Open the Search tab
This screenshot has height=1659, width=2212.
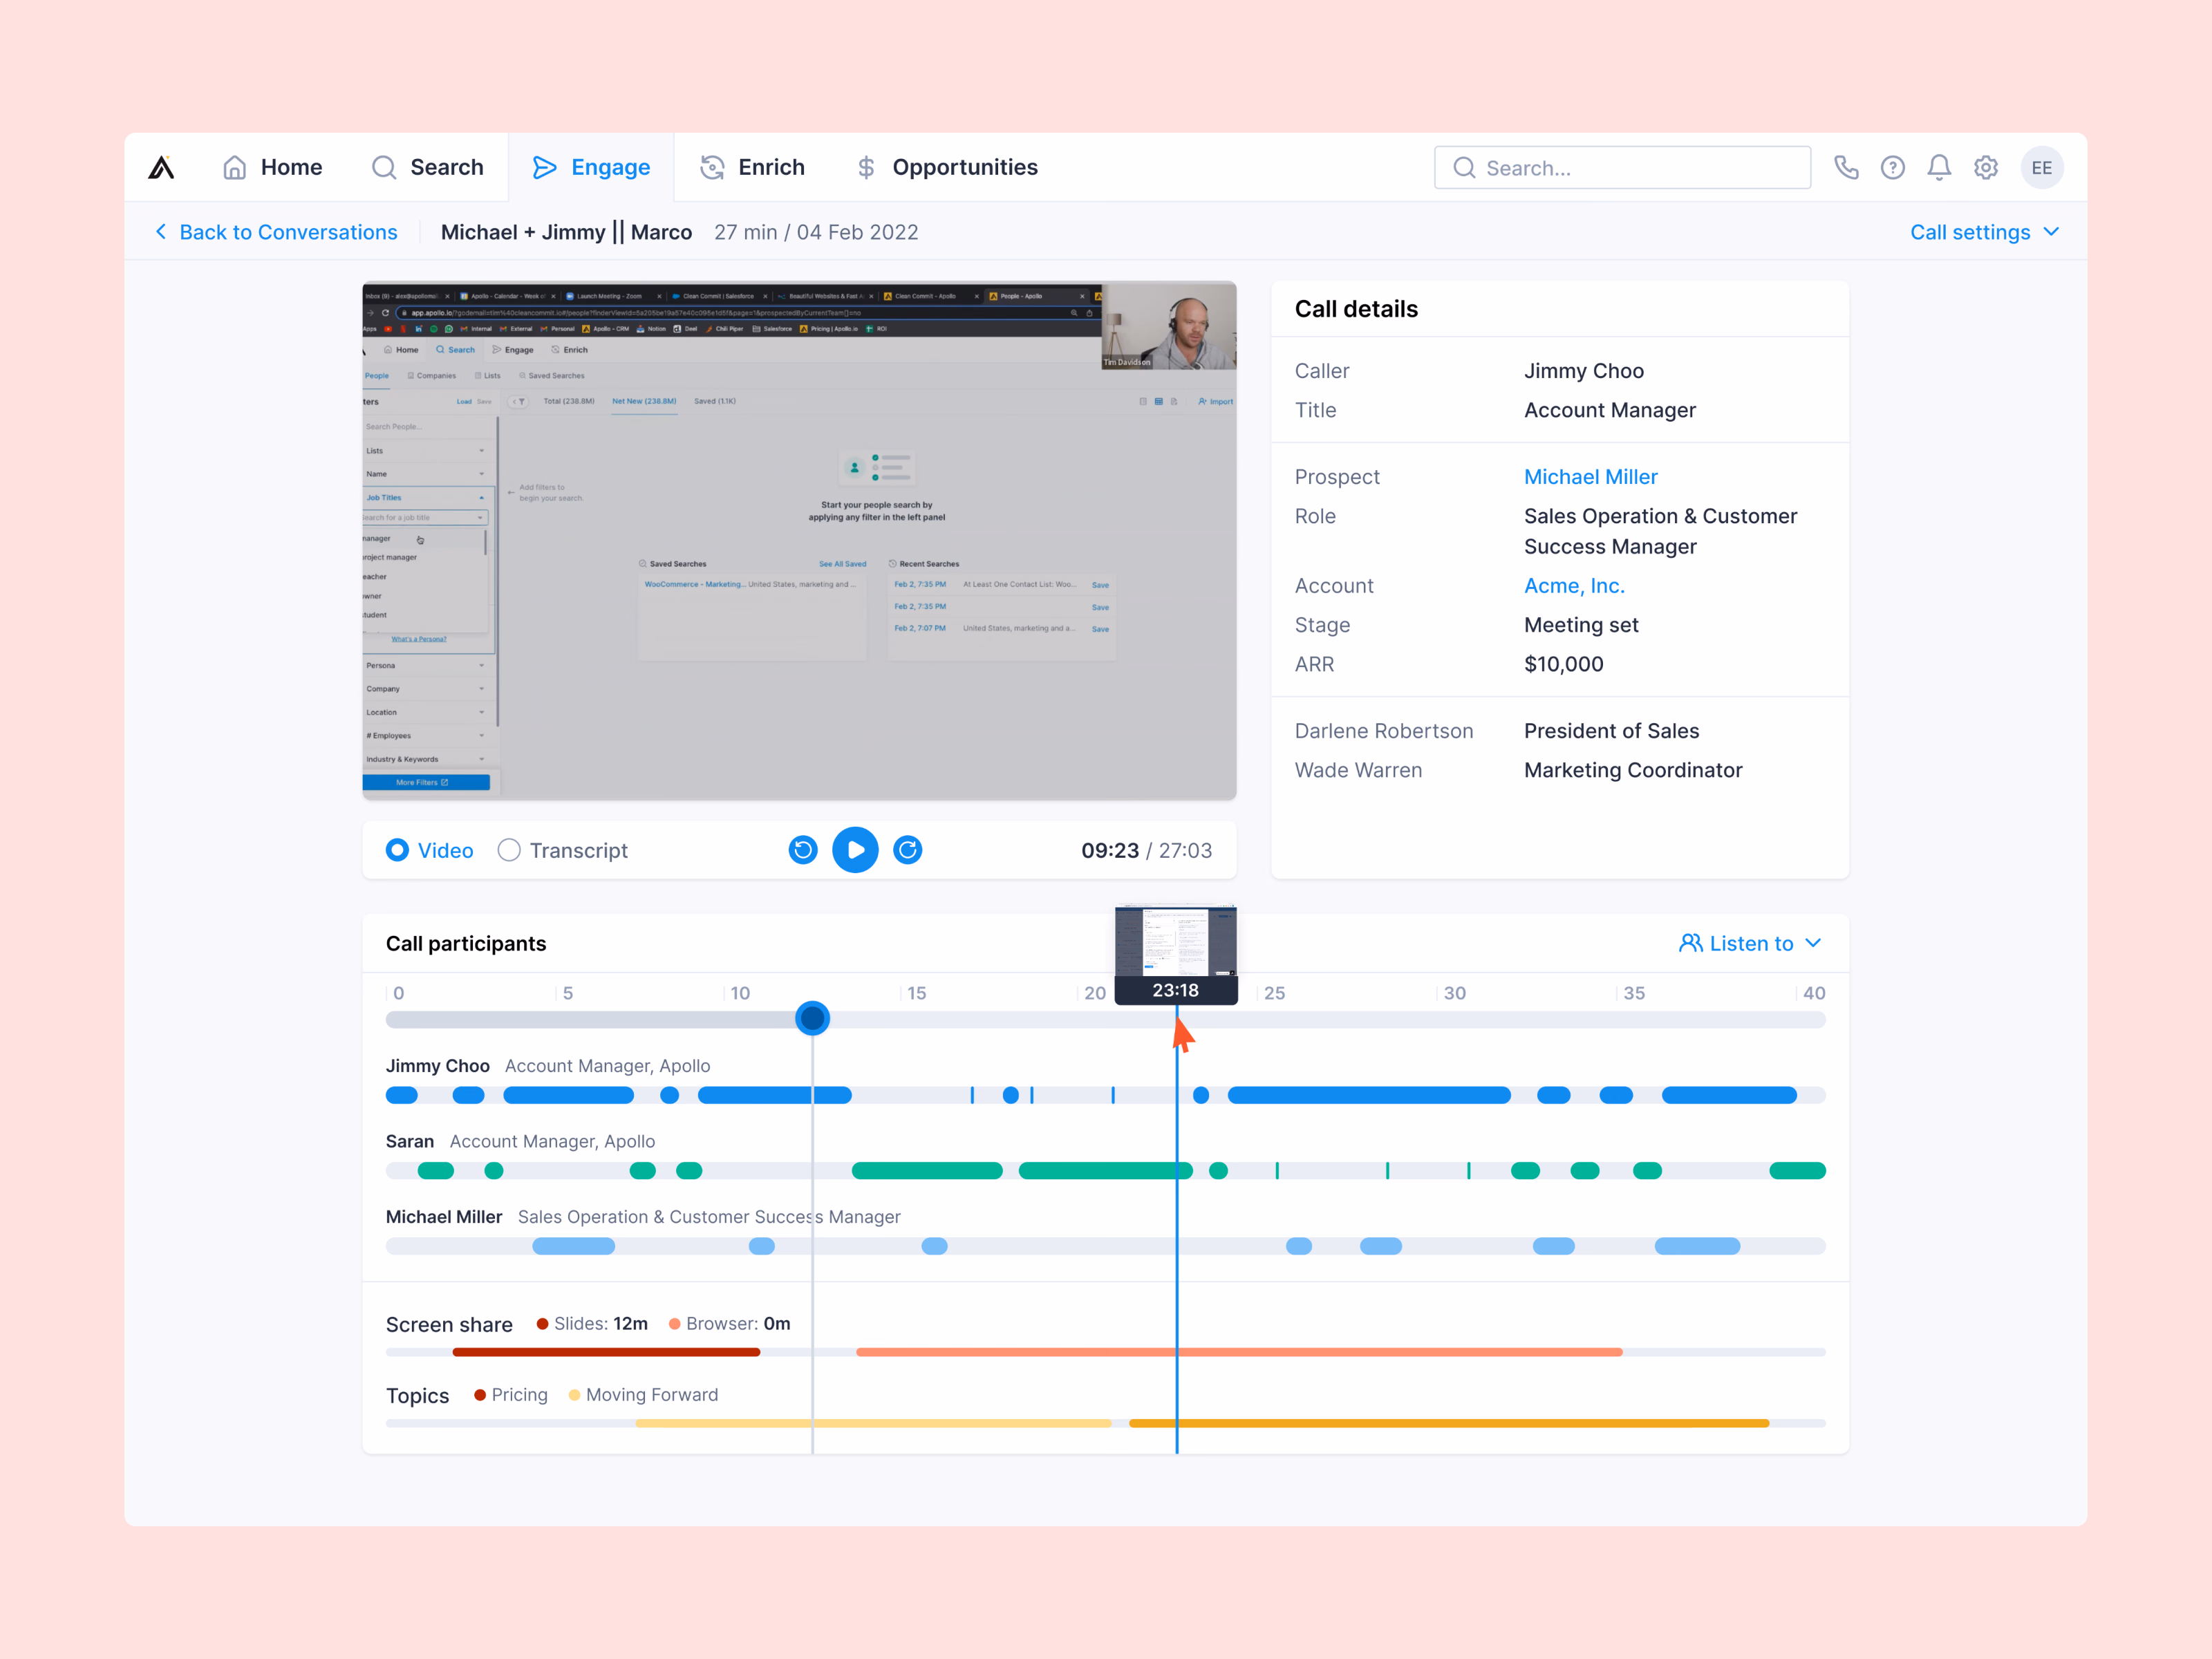(427, 167)
